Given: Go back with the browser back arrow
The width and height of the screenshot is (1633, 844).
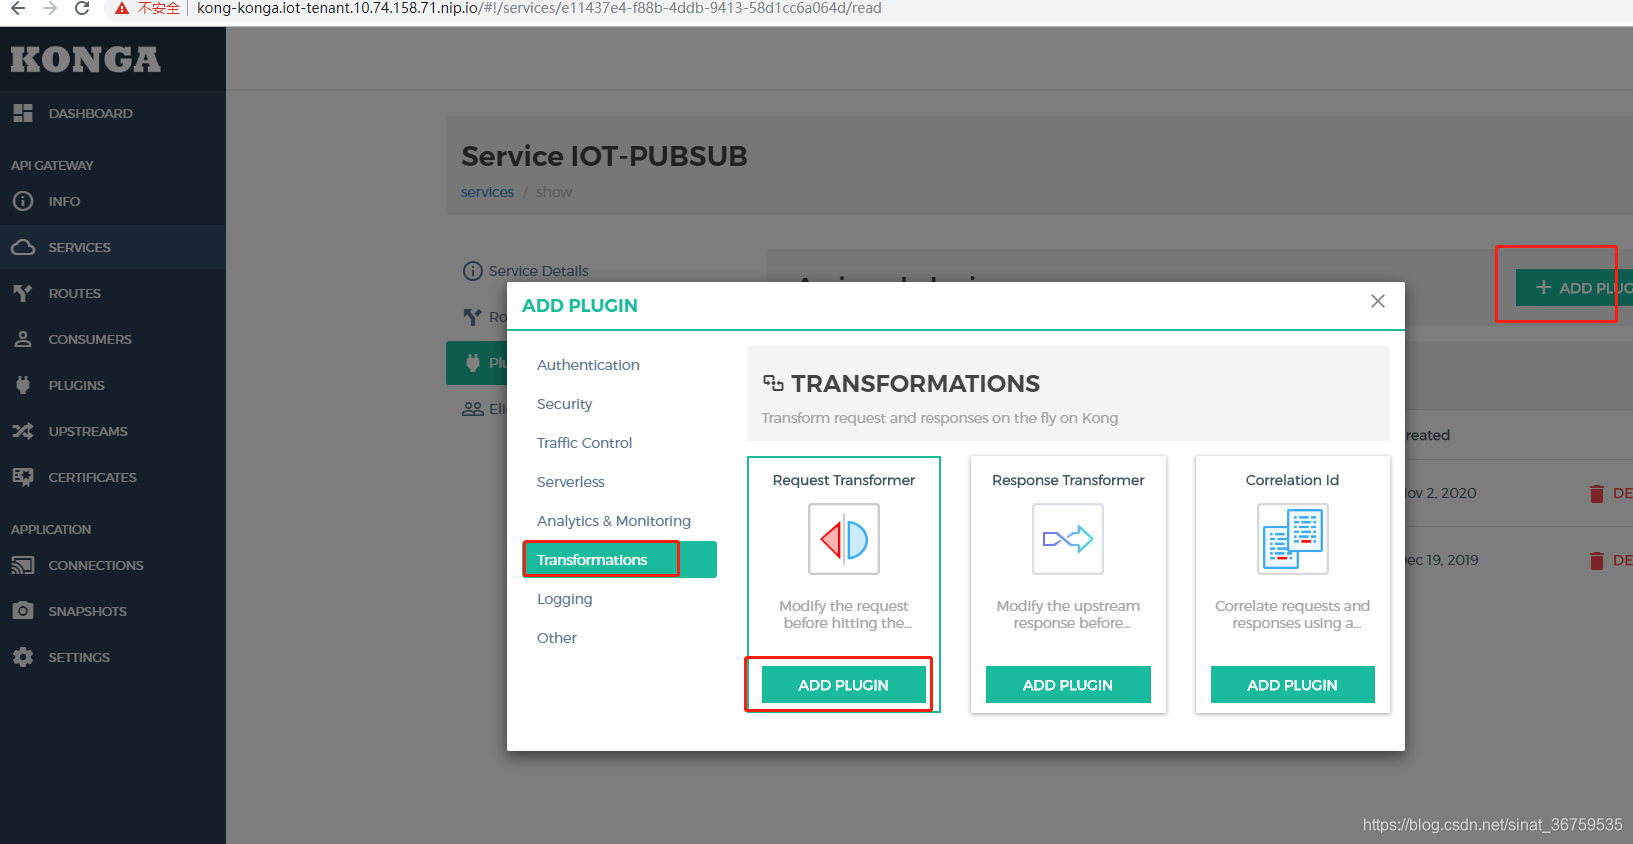Looking at the screenshot, I should [x=18, y=8].
